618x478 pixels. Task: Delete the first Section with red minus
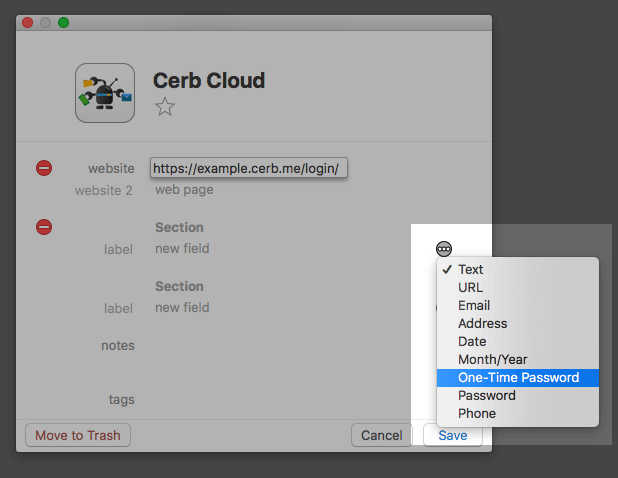pos(44,227)
